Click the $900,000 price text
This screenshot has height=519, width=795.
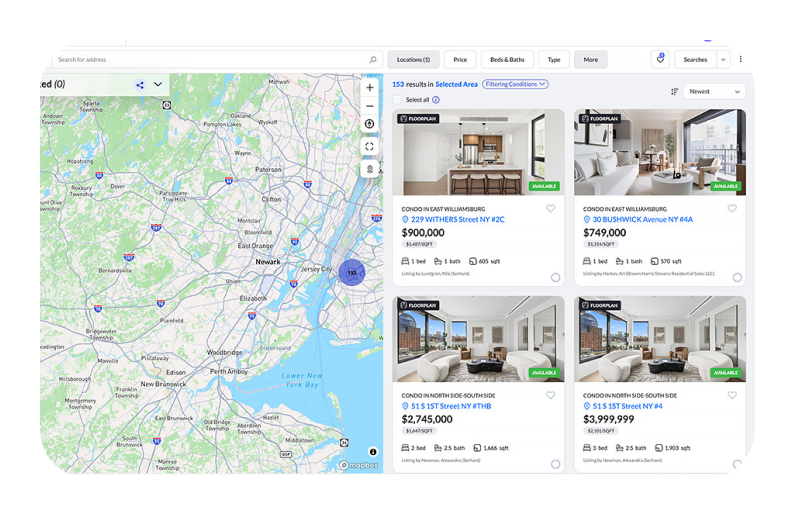point(423,233)
